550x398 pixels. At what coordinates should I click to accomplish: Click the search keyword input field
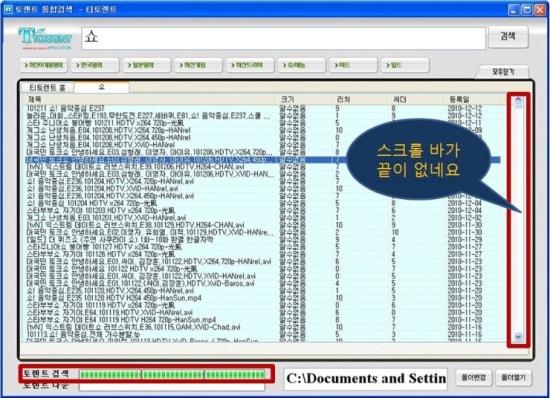point(283,38)
